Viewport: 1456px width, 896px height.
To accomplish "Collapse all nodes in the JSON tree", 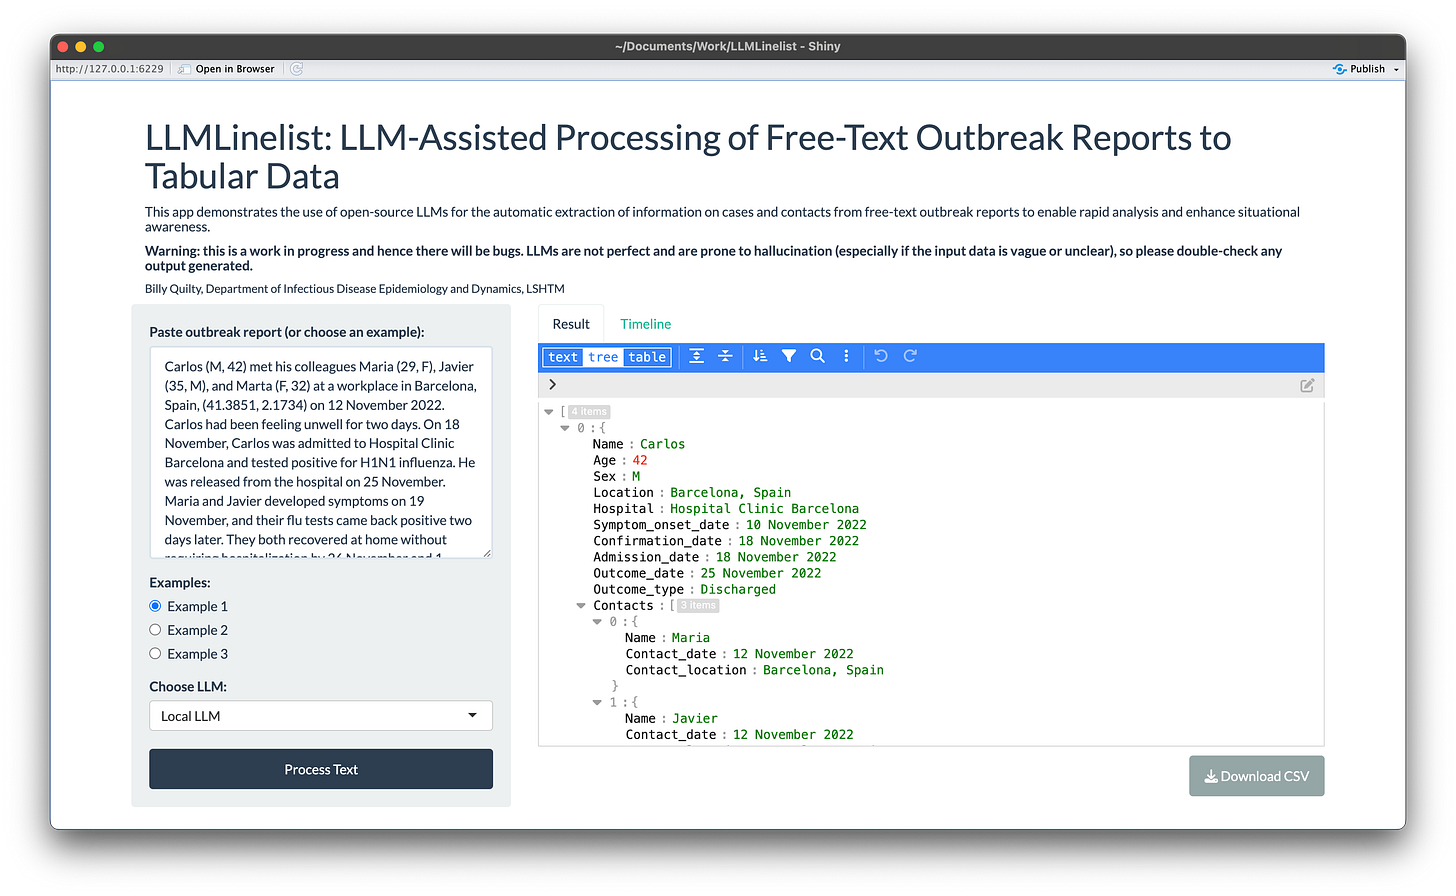I will (725, 356).
